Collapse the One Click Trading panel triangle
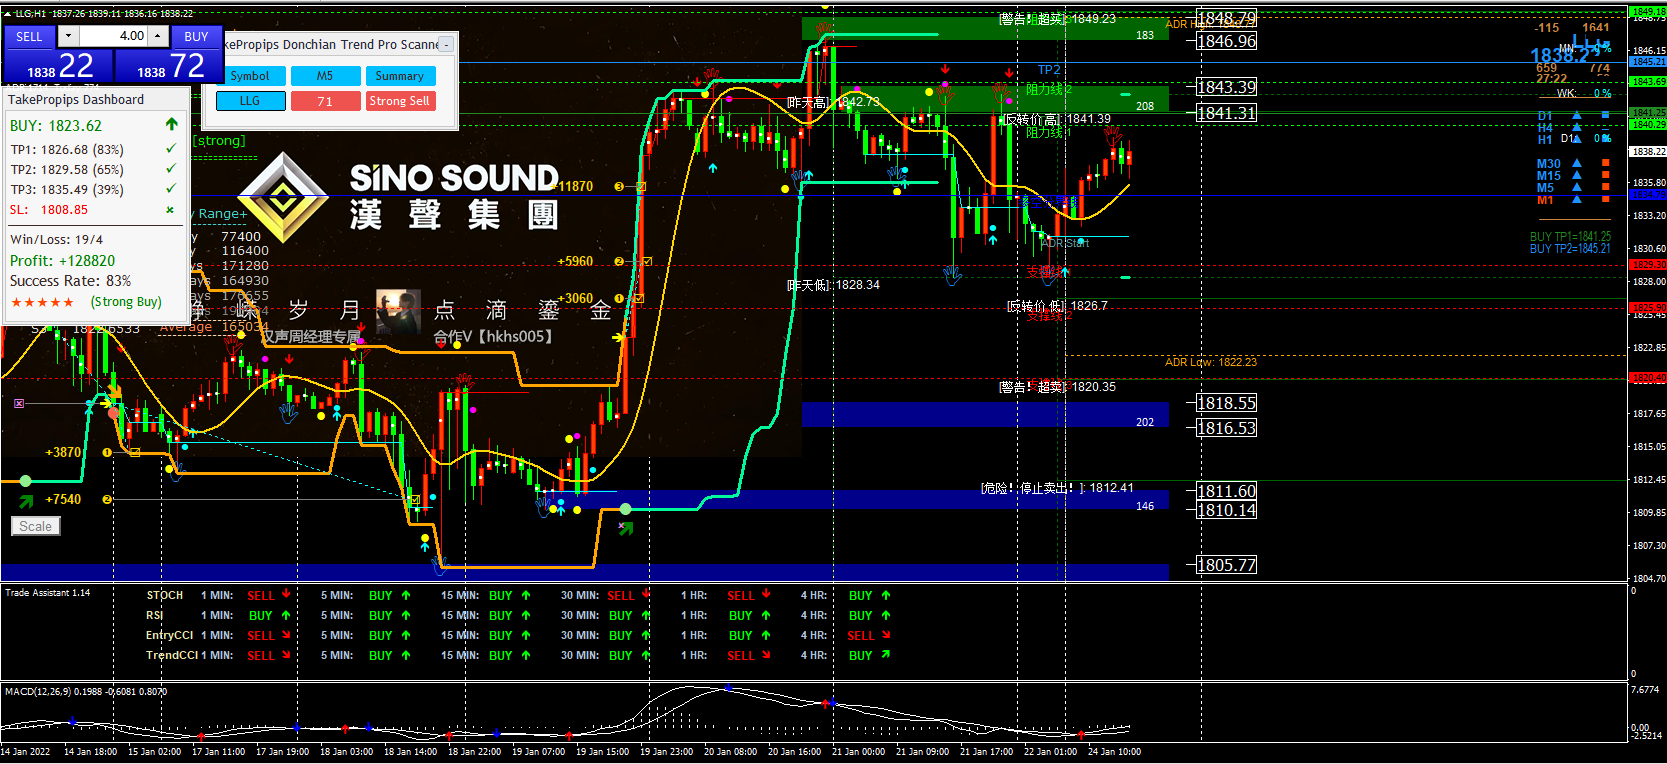 point(8,13)
